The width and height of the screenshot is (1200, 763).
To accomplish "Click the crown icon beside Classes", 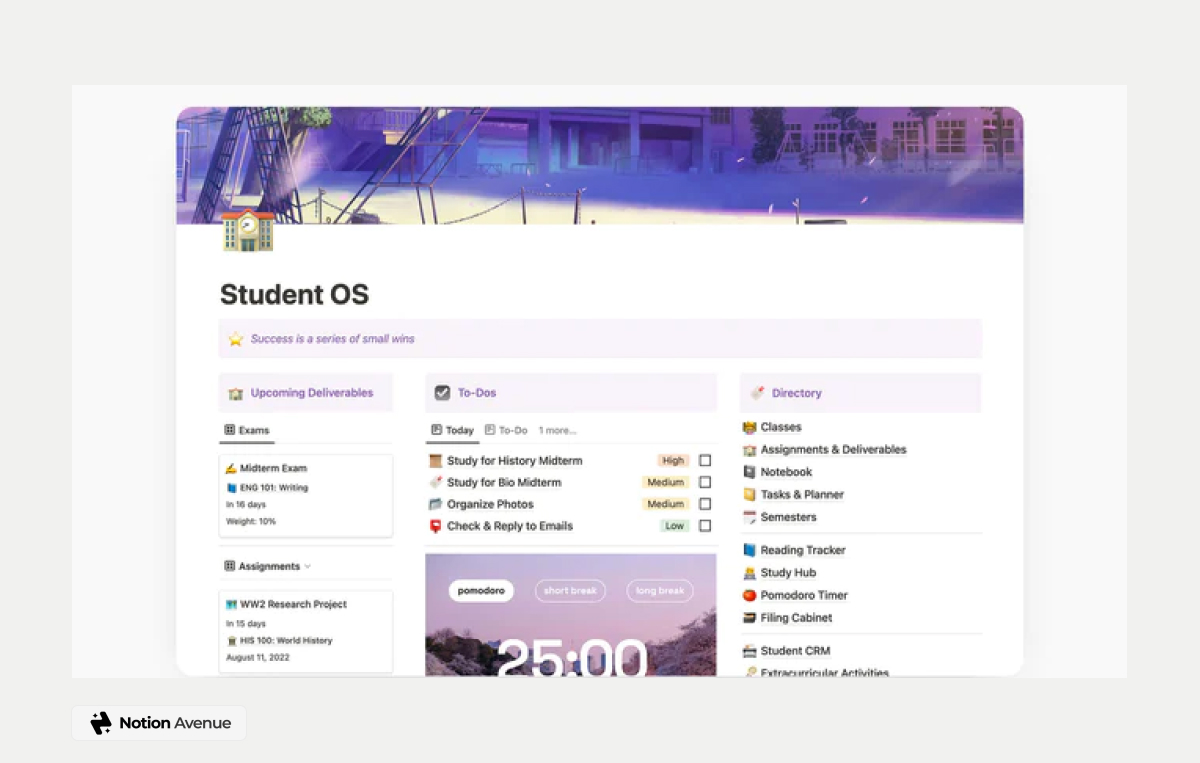I will pos(752,426).
